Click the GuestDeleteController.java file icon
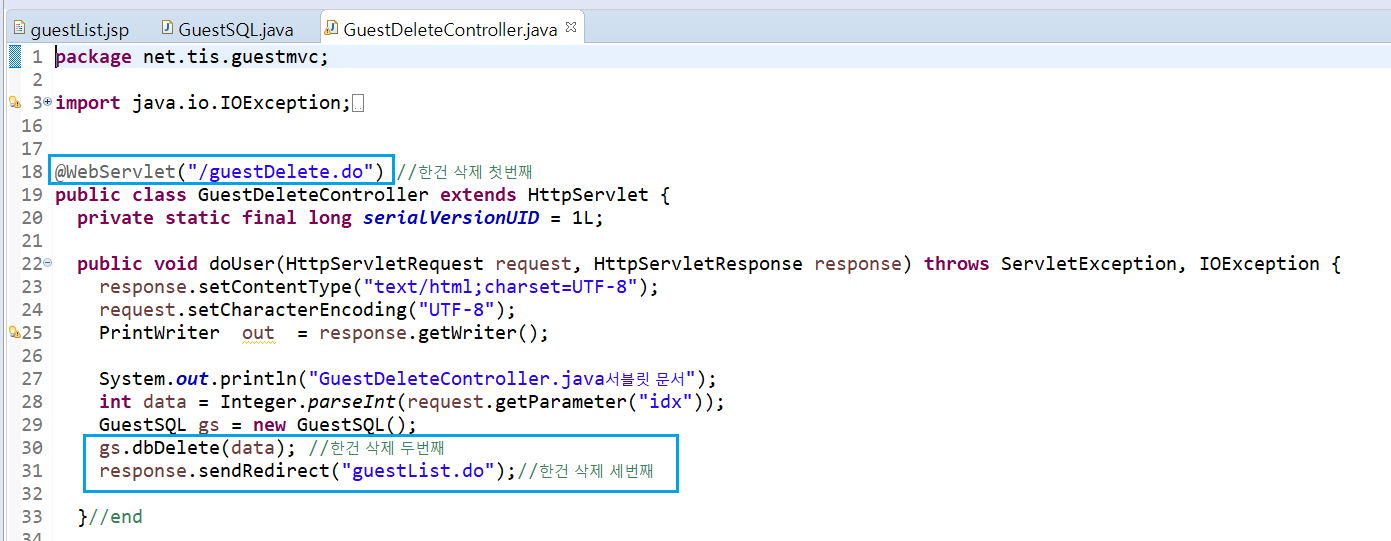The width and height of the screenshot is (1391, 541). [x=332, y=28]
